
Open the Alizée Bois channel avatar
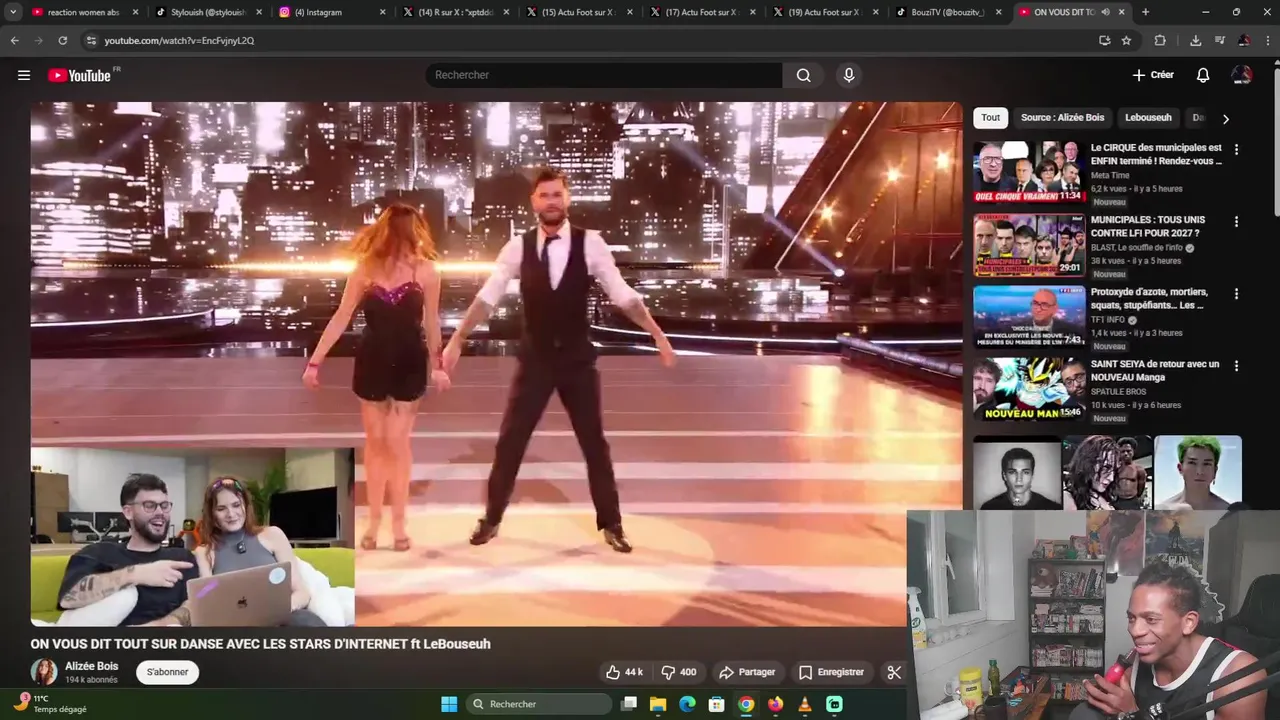44,672
